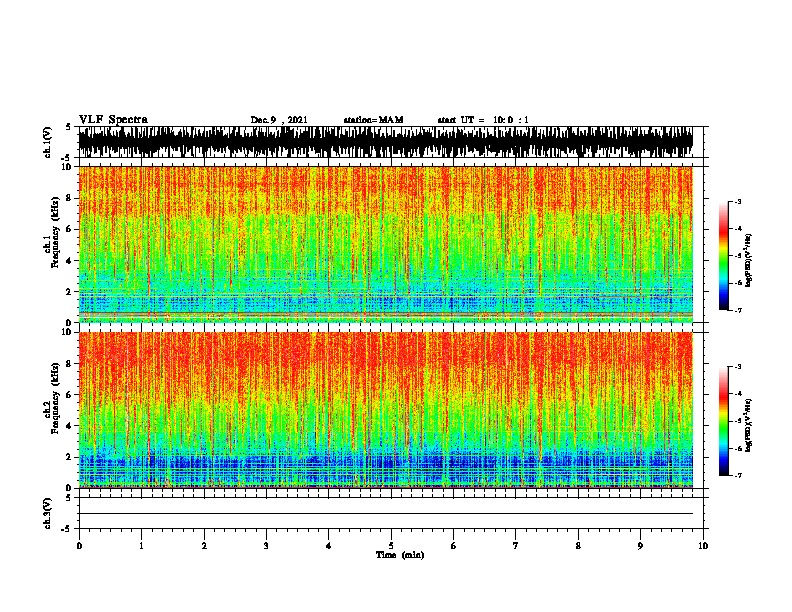Click the time axis tick label '5'
Viewport: 792px width, 612px height.
(391, 545)
